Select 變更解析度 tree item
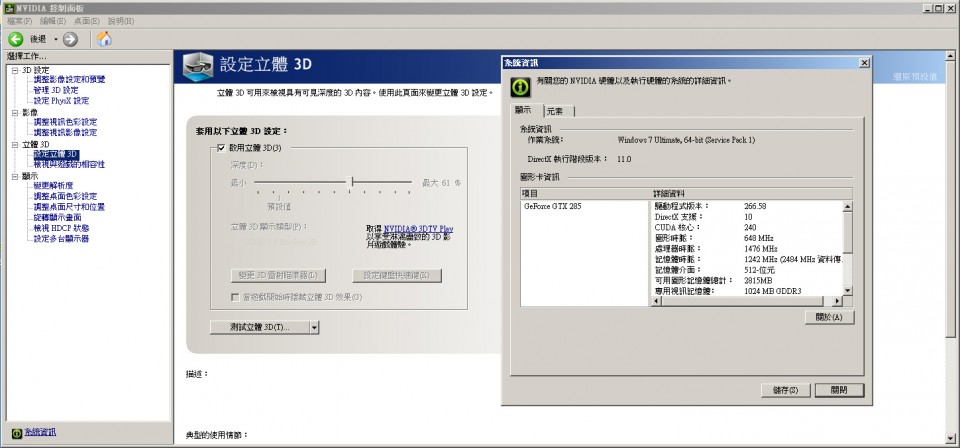Screen dimensions: 960x448 (x=53, y=186)
